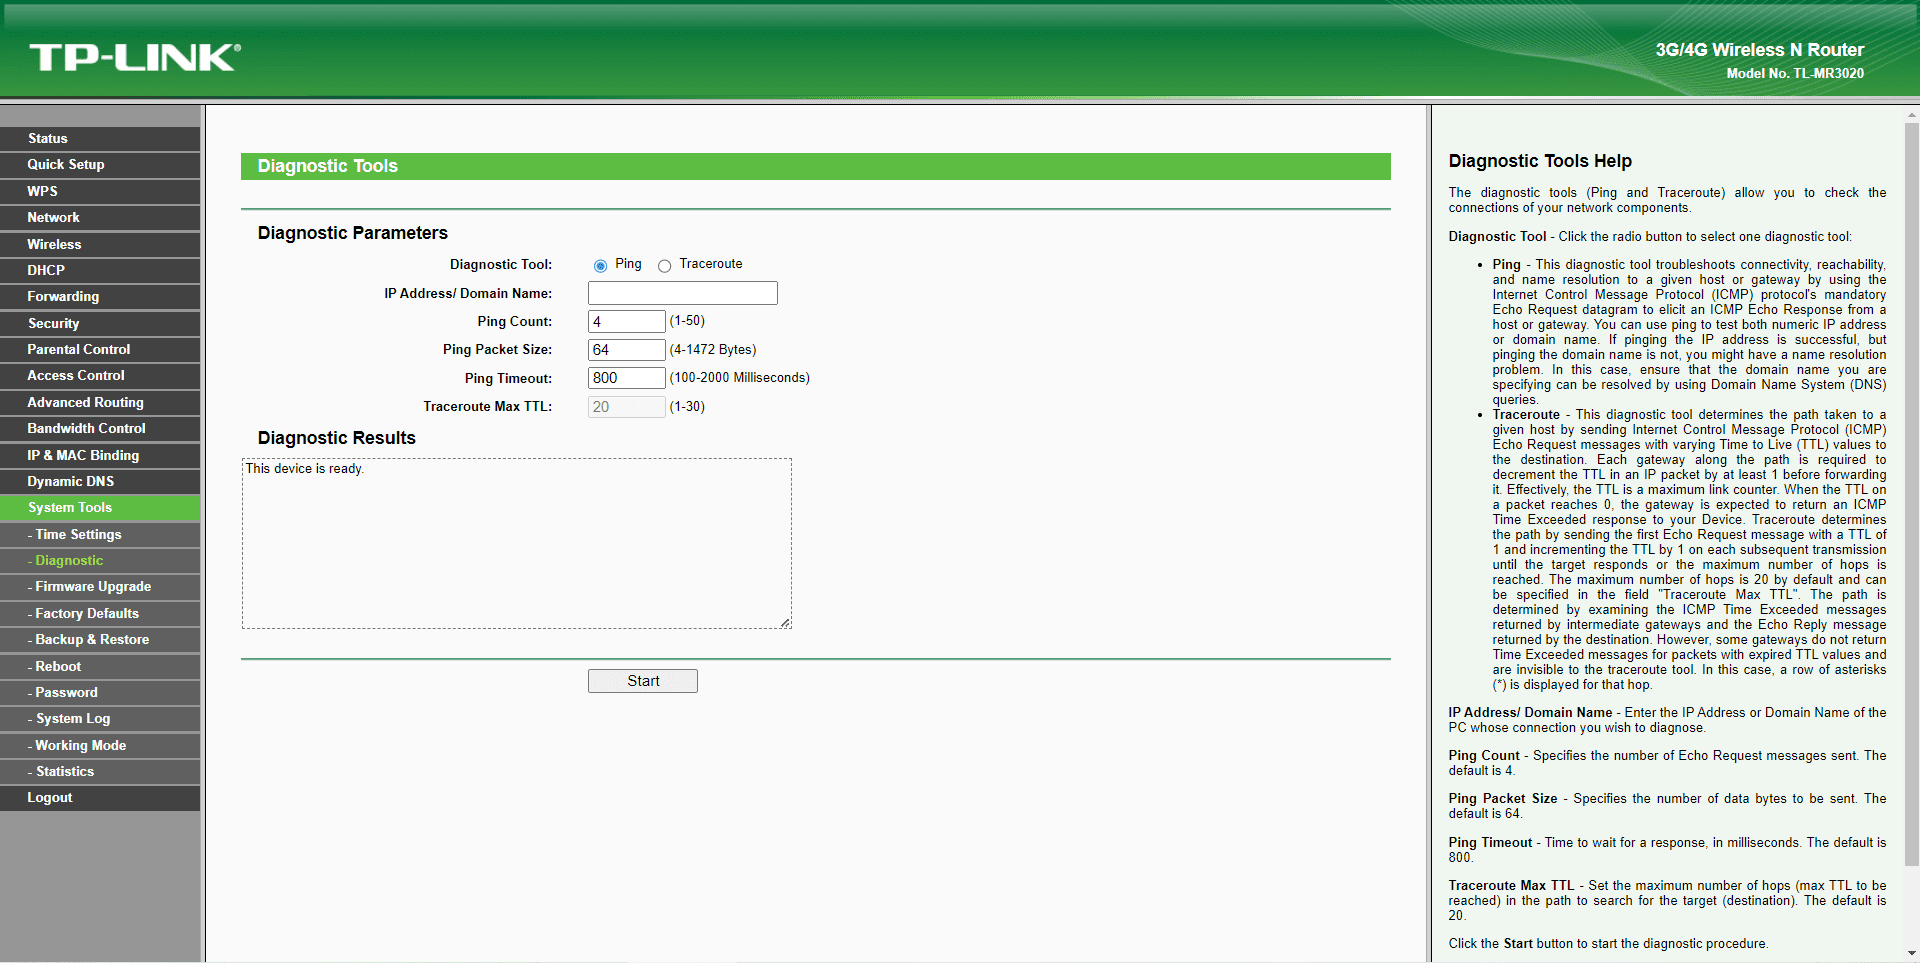The width and height of the screenshot is (1921, 963).
Task: View the System Log page
Action: tap(100, 719)
